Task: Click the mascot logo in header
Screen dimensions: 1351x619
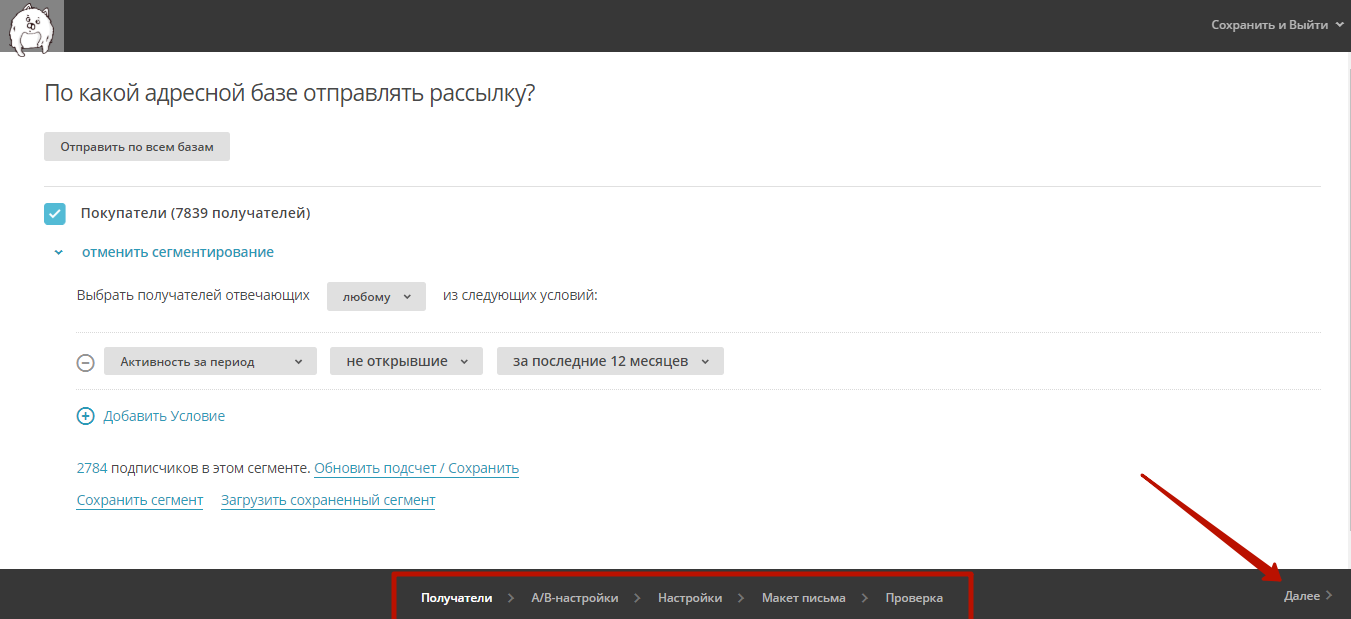Action: 32,26
